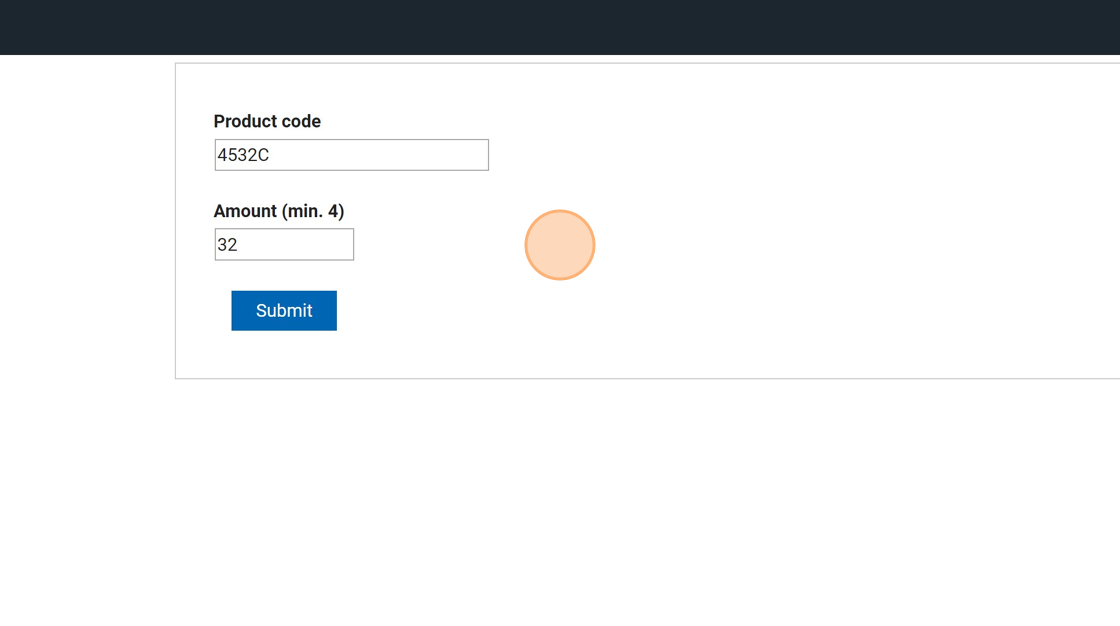The width and height of the screenshot is (1120, 626).
Task: Click the peach-colored round marker
Action: click(560, 245)
